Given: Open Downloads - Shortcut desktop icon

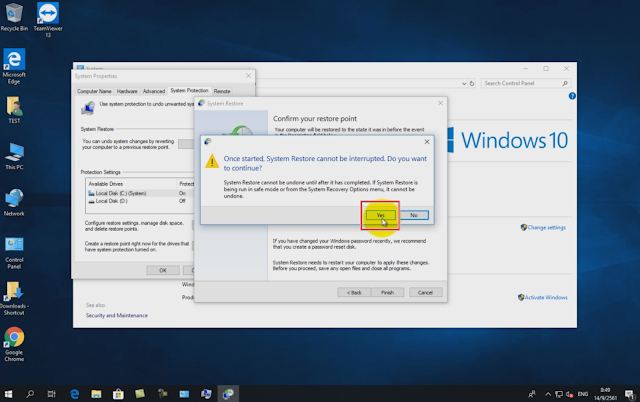Looking at the screenshot, I should pos(14,298).
